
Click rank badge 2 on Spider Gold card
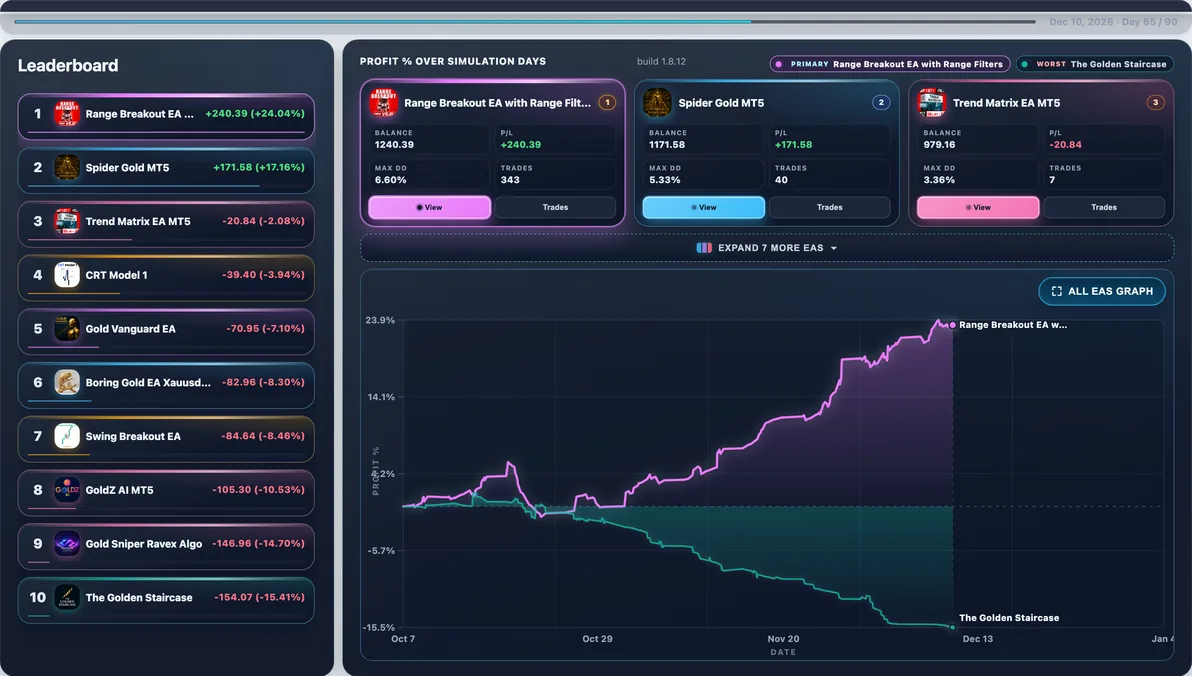click(x=881, y=102)
